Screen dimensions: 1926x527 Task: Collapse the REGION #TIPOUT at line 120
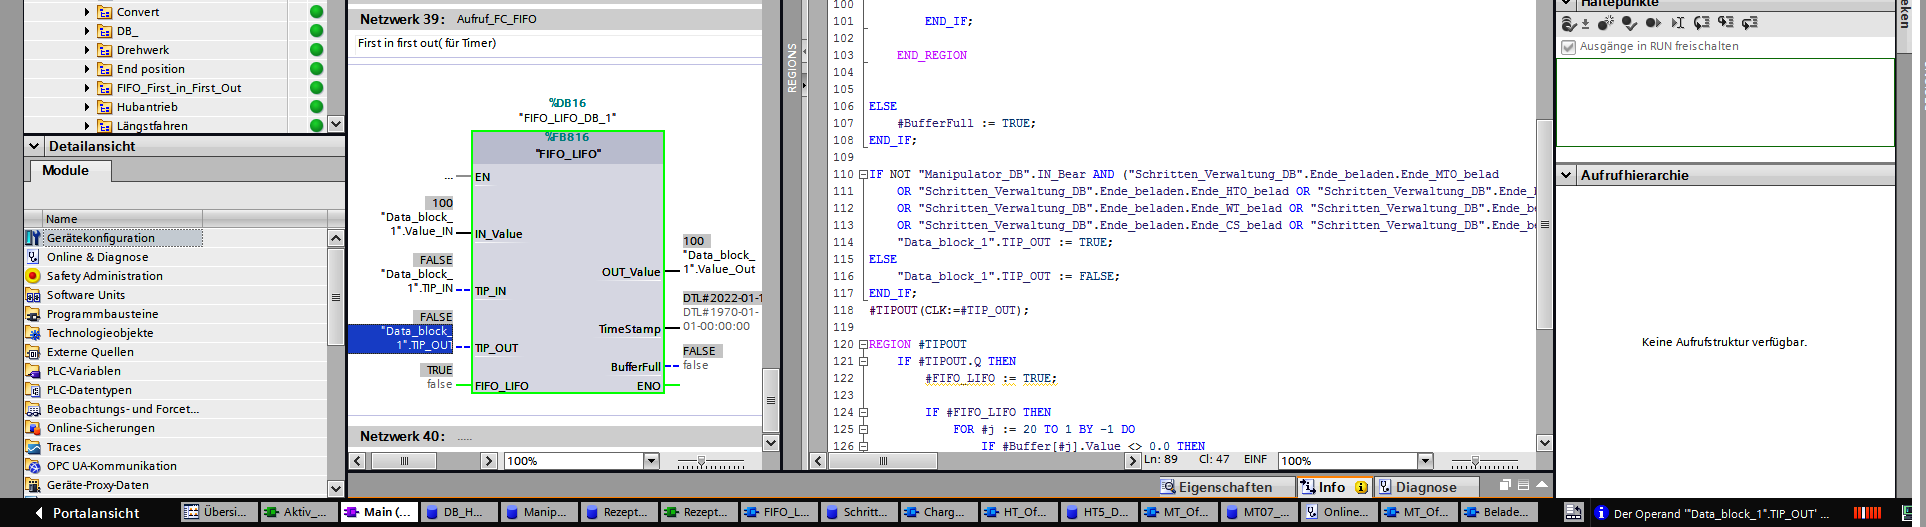[863, 344]
